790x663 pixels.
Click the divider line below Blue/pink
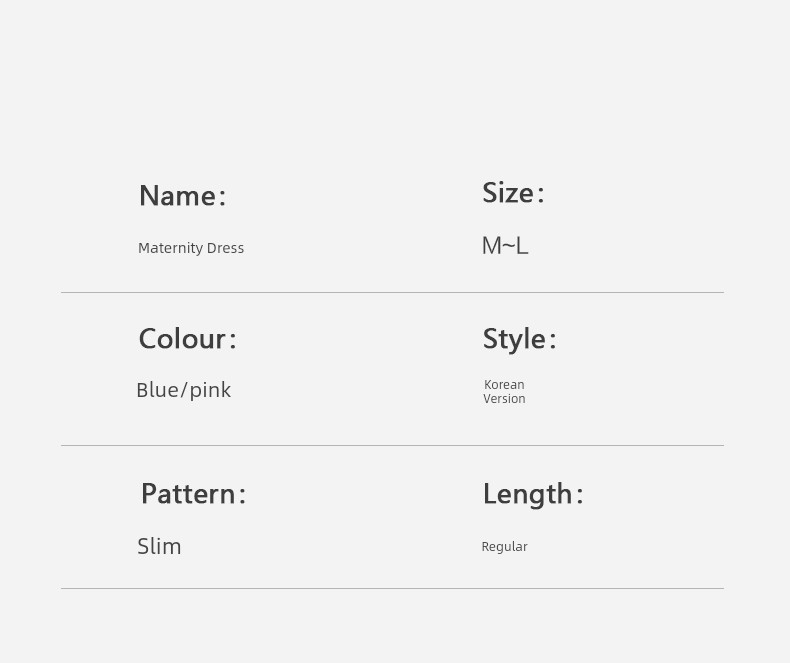(392, 445)
